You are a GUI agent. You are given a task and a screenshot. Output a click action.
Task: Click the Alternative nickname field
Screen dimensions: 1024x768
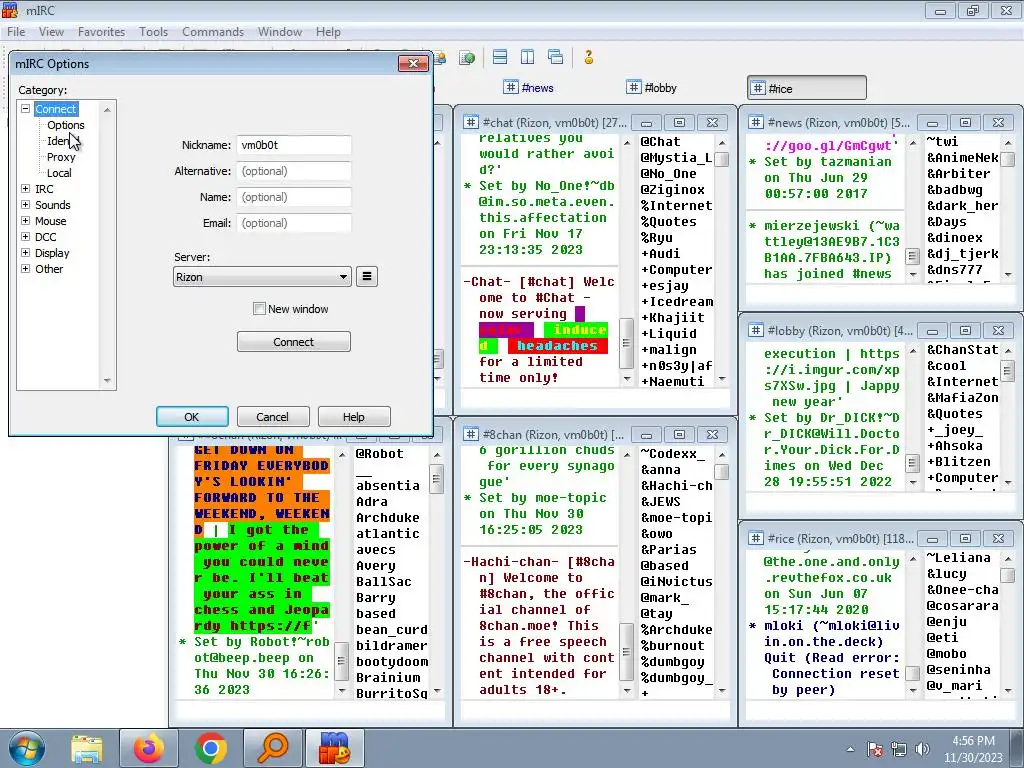coord(294,171)
